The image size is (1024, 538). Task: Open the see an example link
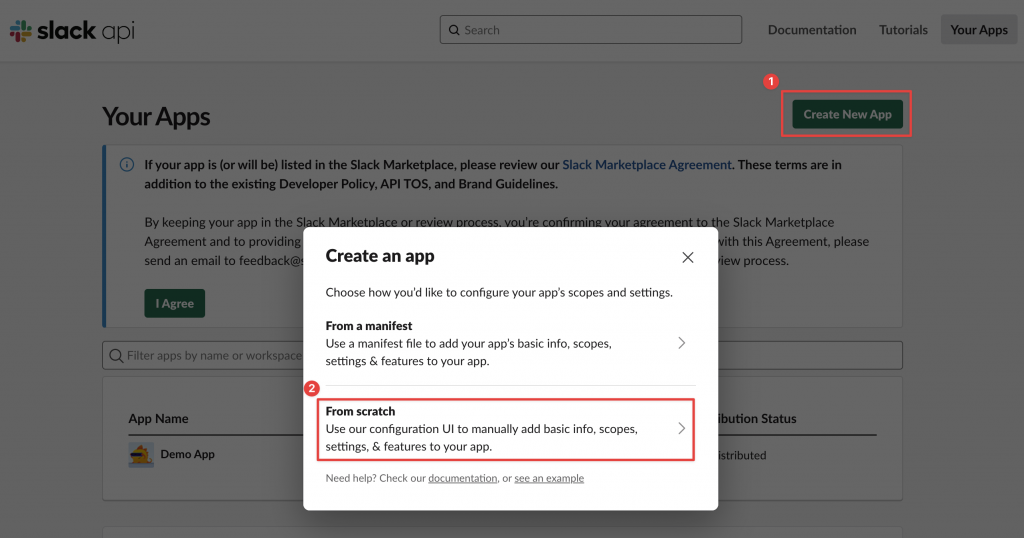[x=549, y=479]
